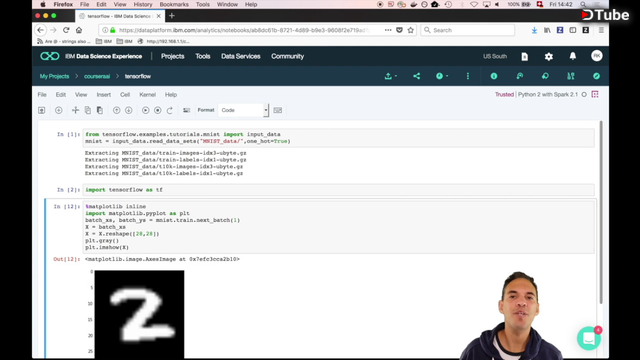Open the notebook View menu
This screenshot has width=640, height=360.
81,95
